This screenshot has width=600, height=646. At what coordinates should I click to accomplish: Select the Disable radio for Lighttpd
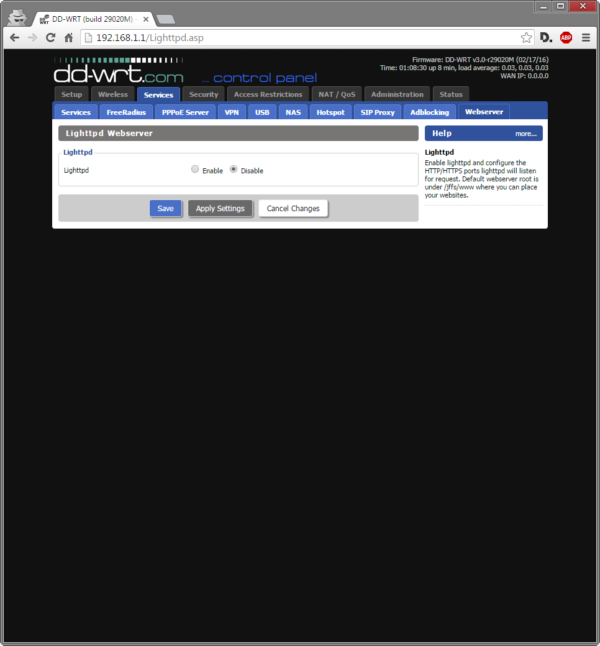pyautogui.click(x=234, y=170)
